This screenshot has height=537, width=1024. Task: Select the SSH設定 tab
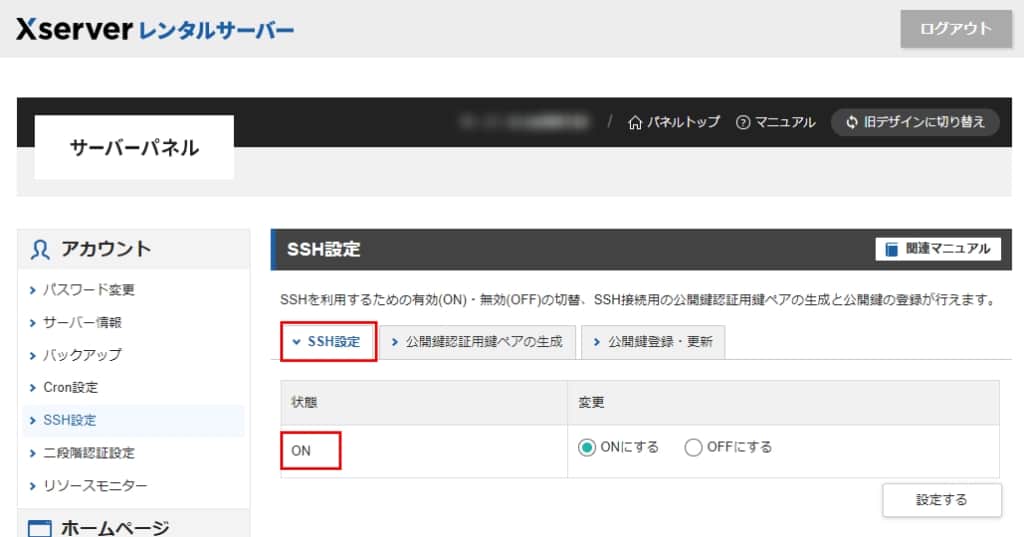(328, 342)
